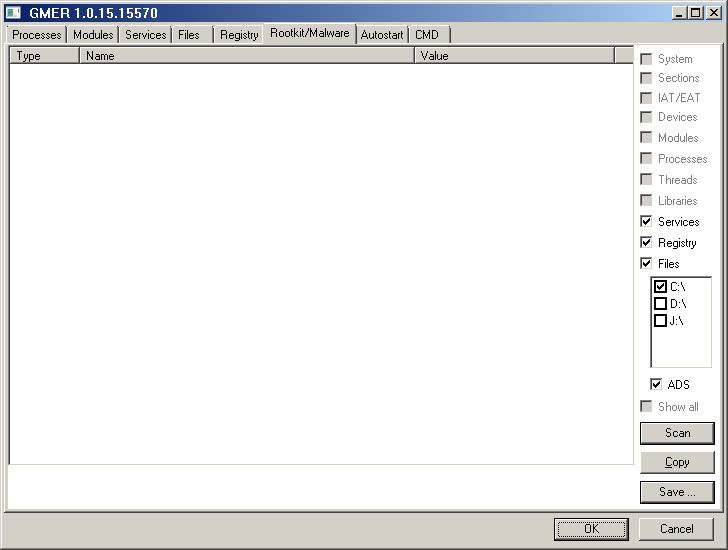Toggle the IAT/EAT checkbox

[x=646, y=98]
